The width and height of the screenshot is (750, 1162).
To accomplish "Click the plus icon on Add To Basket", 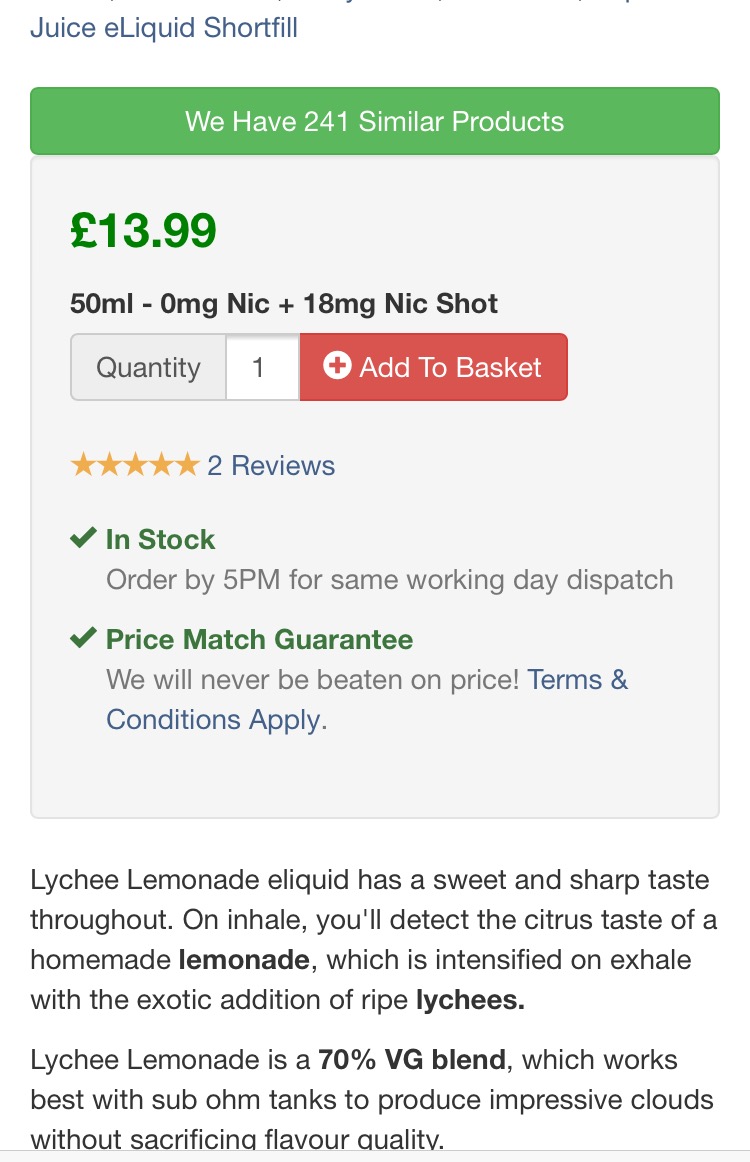I will pos(337,367).
